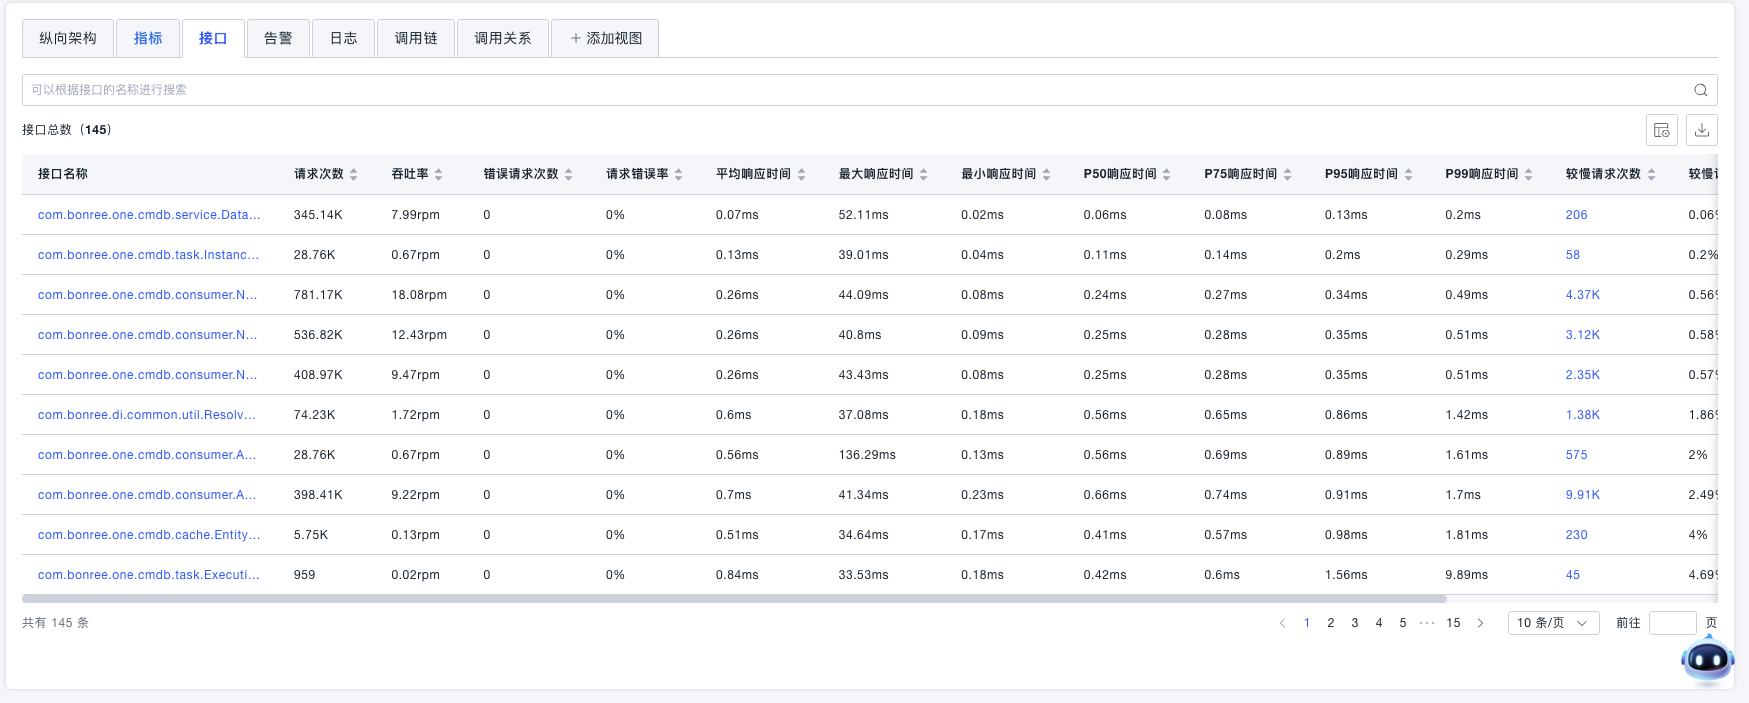The image size is (1749, 703).
Task: Open the robot assistant chat icon
Action: tap(1707, 659)
